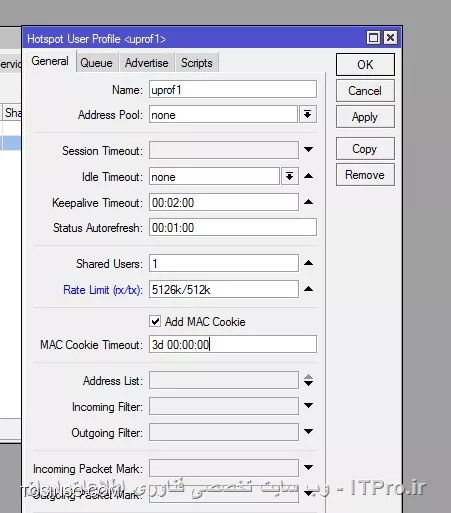Image resolution: width=451 pixels, height=513 pixels.
Task: Switch to the Queue tab
Action: click(x=97, y=63)
